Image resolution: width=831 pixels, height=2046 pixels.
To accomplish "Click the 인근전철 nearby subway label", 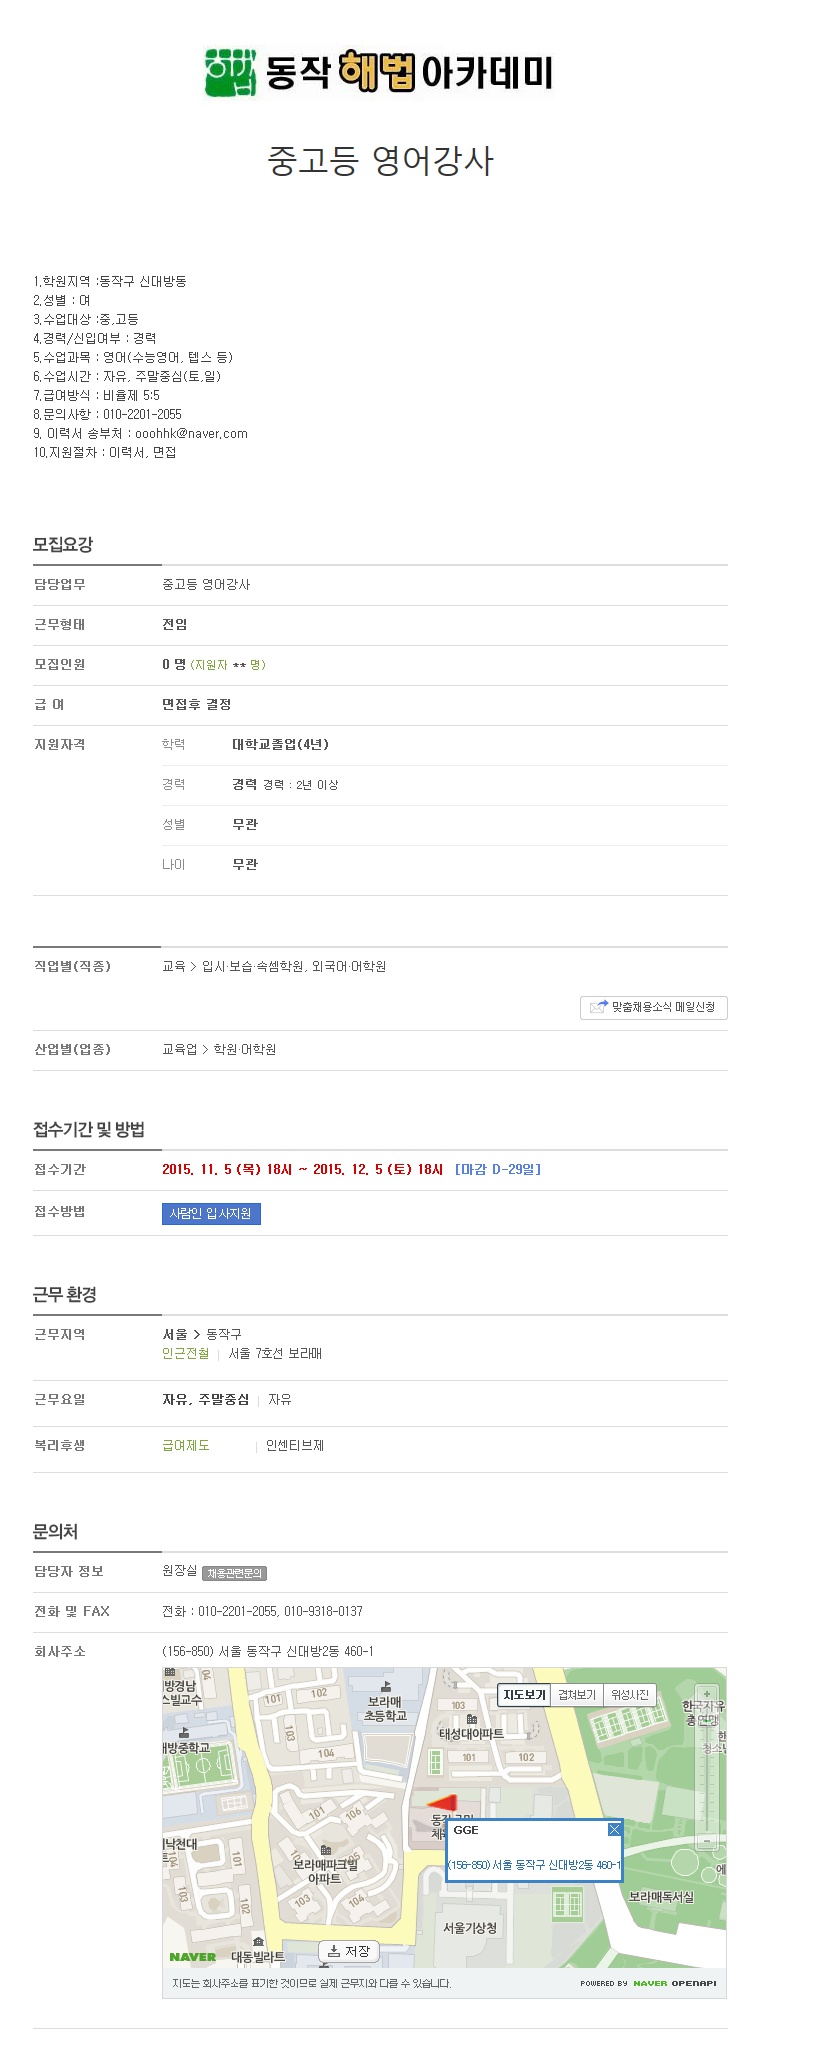I will click(x=186, y=1353).
